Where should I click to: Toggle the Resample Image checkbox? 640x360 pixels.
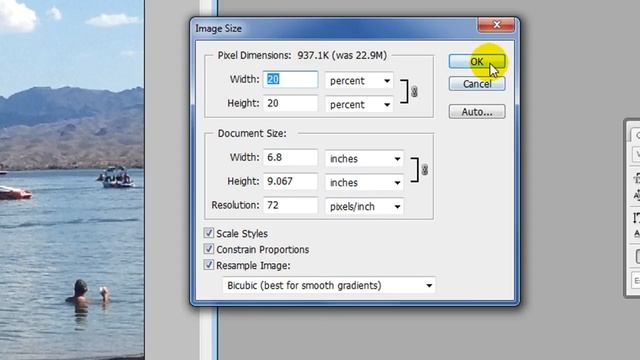click(x=209, y=265)
